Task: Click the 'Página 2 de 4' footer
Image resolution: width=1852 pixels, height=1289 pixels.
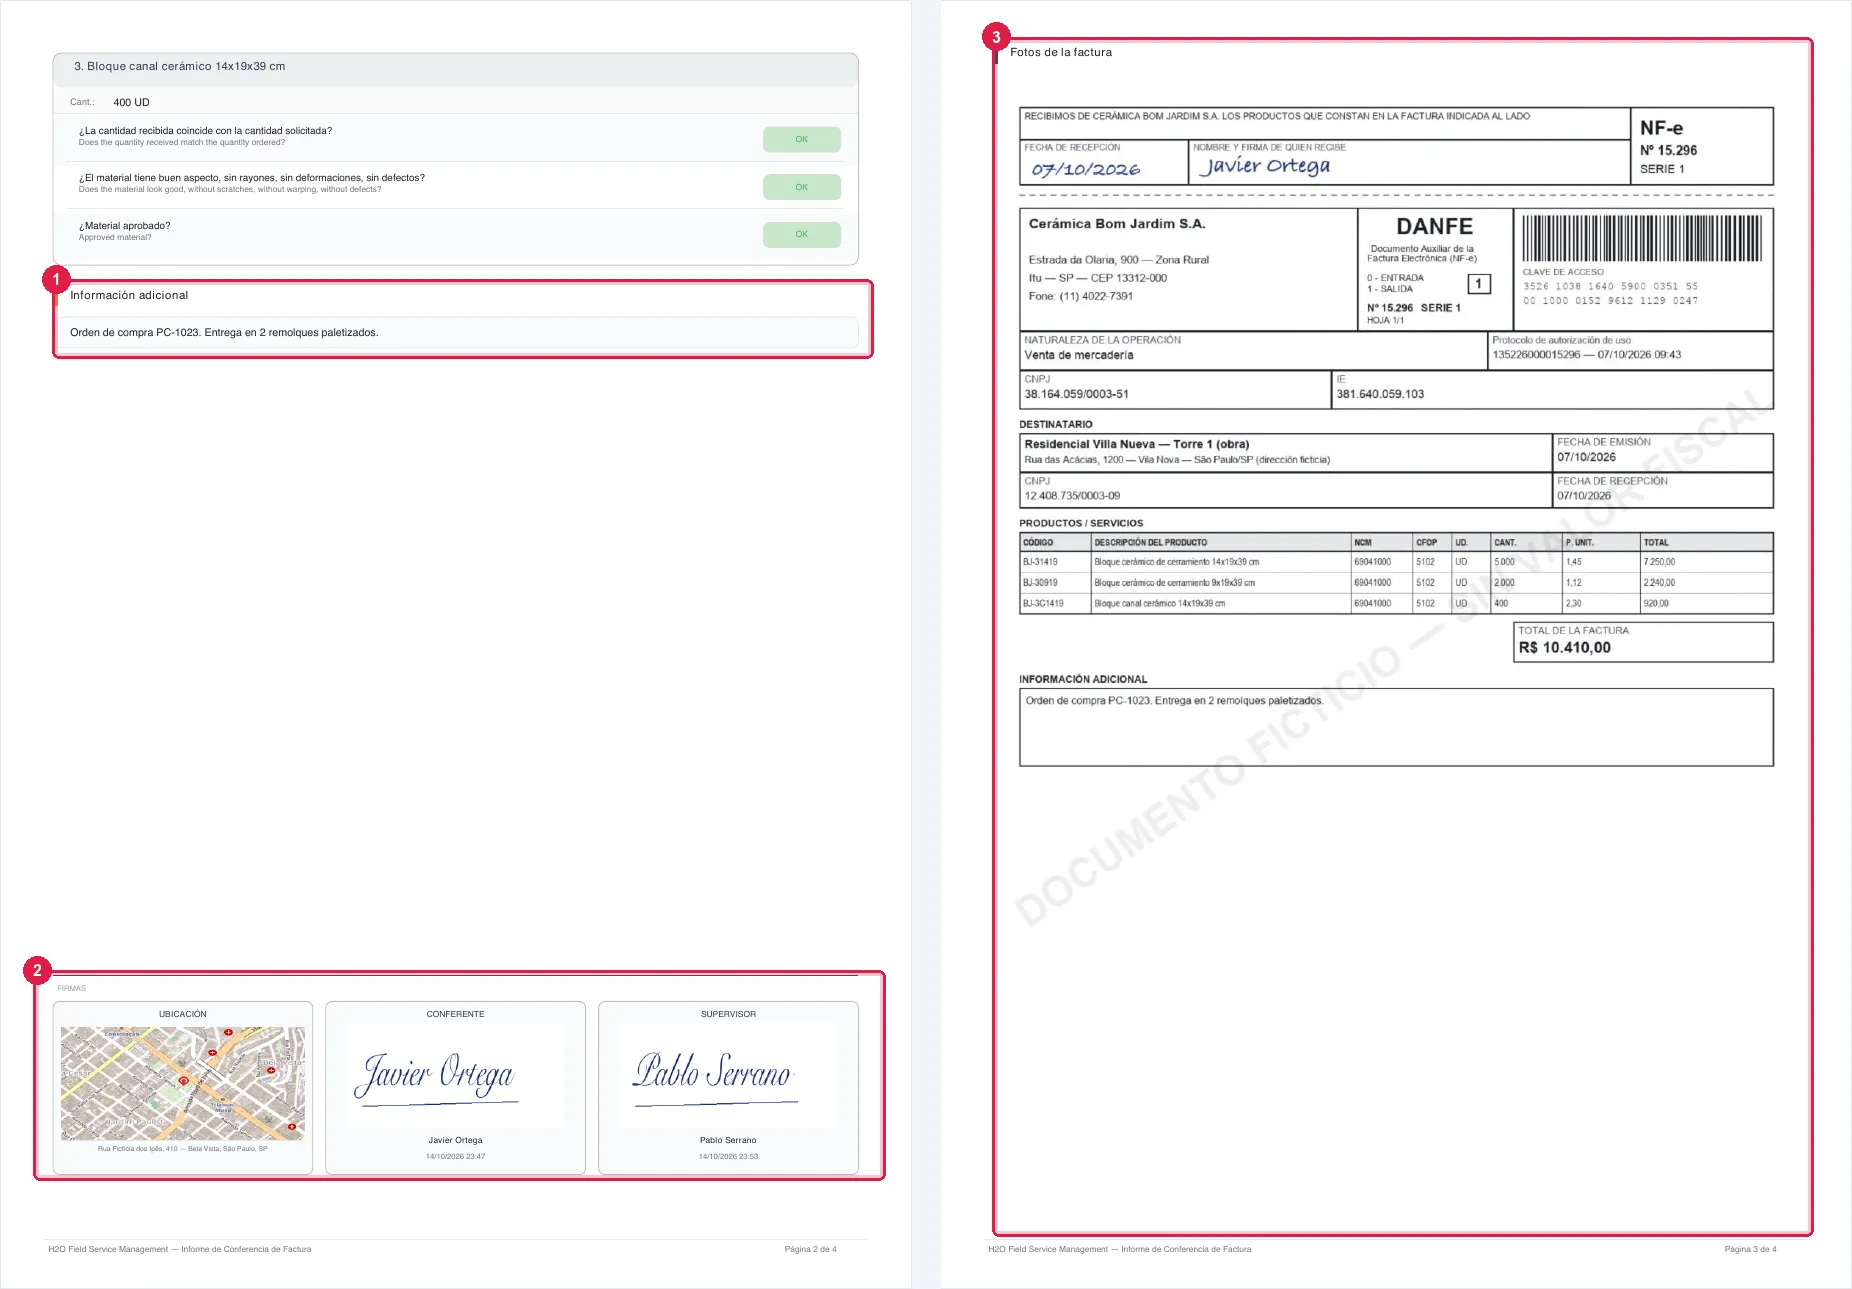Action: [x=810, y=1249]
